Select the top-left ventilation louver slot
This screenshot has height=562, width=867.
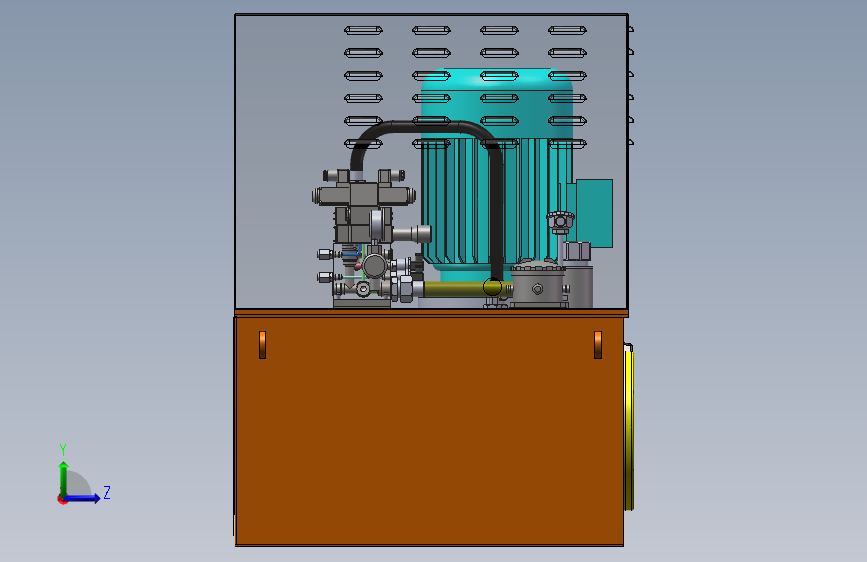(x=363, y=30)
